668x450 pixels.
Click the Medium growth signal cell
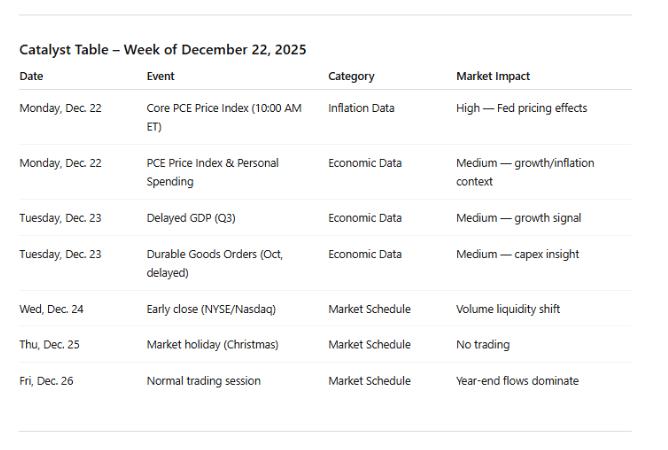(x=518, y=218)
